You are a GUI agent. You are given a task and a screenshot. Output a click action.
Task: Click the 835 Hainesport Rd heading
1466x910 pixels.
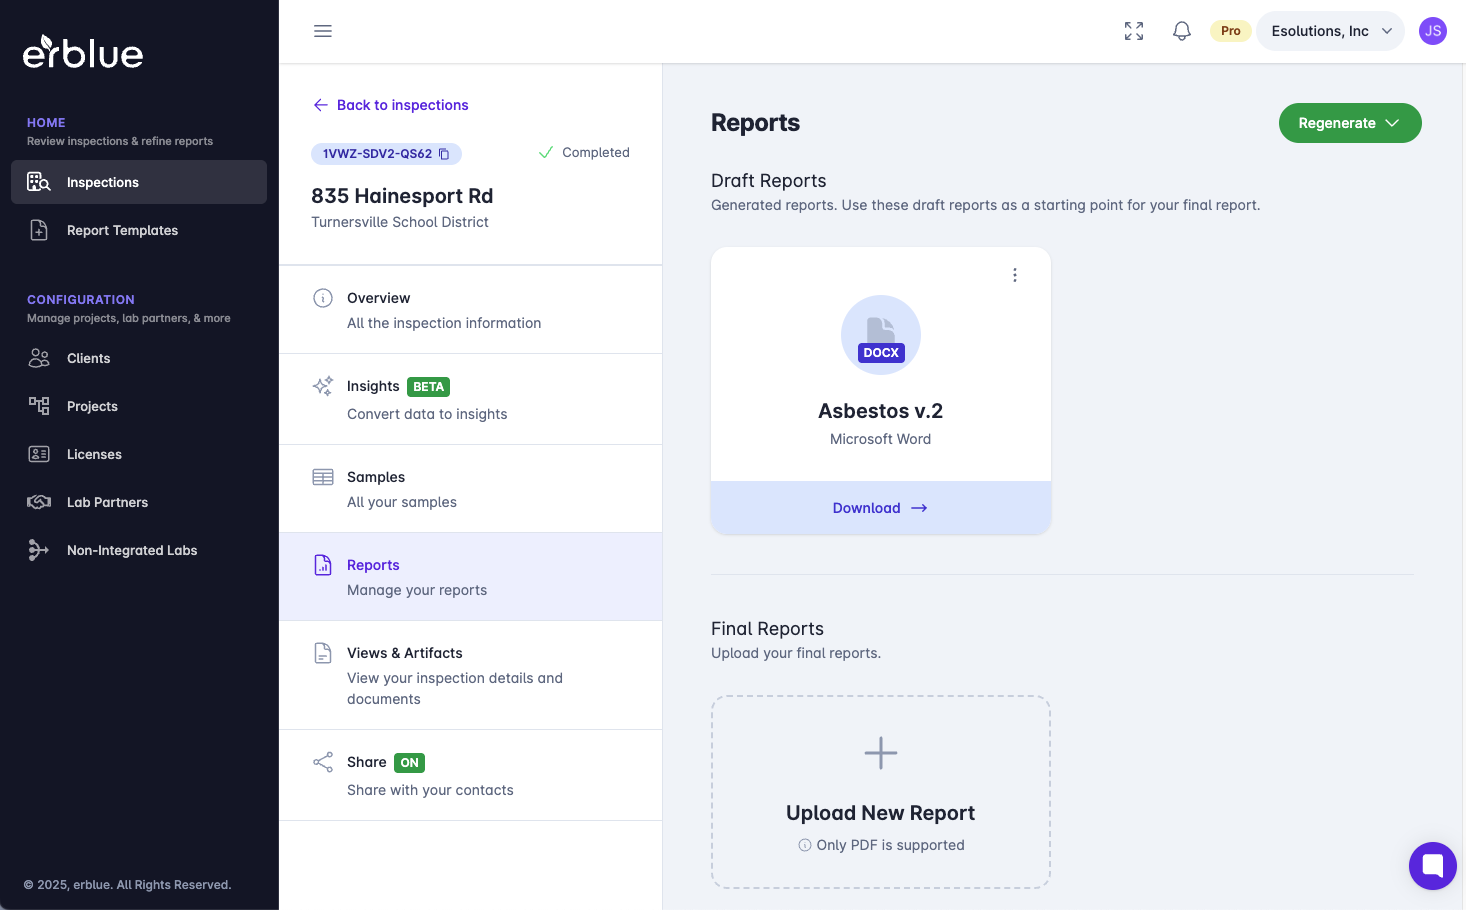coord(402,196)
